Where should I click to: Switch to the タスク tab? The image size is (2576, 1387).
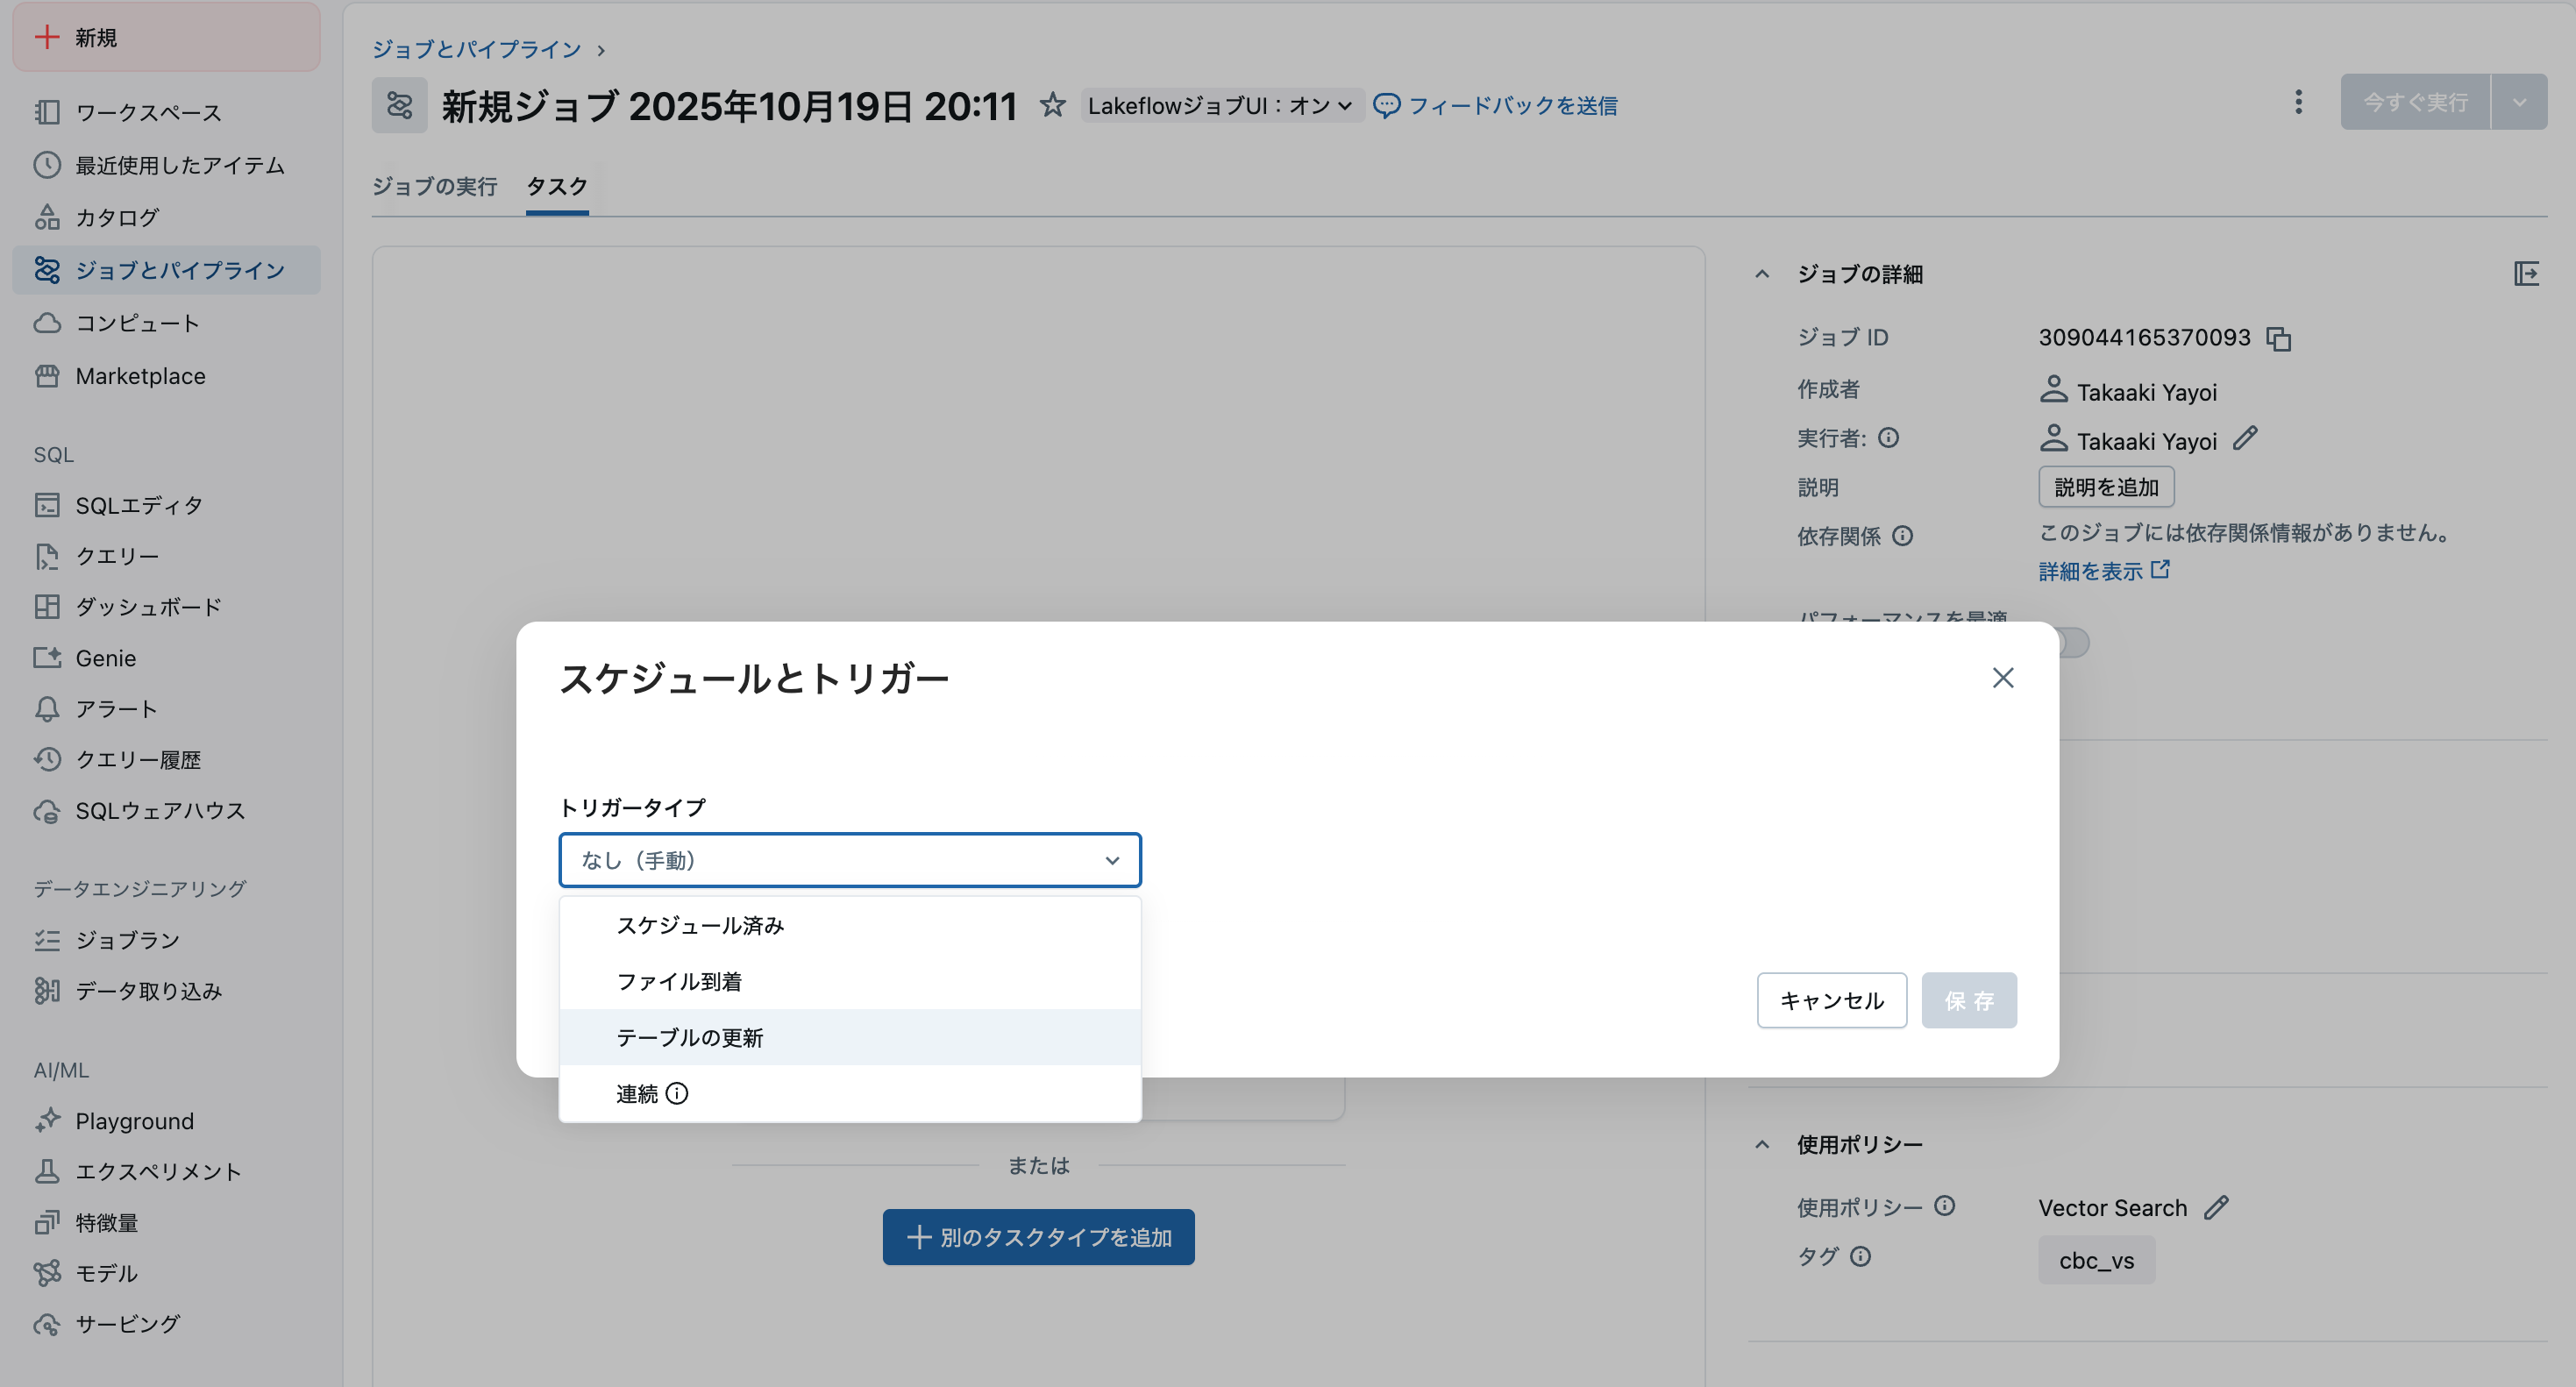[557, 186]
